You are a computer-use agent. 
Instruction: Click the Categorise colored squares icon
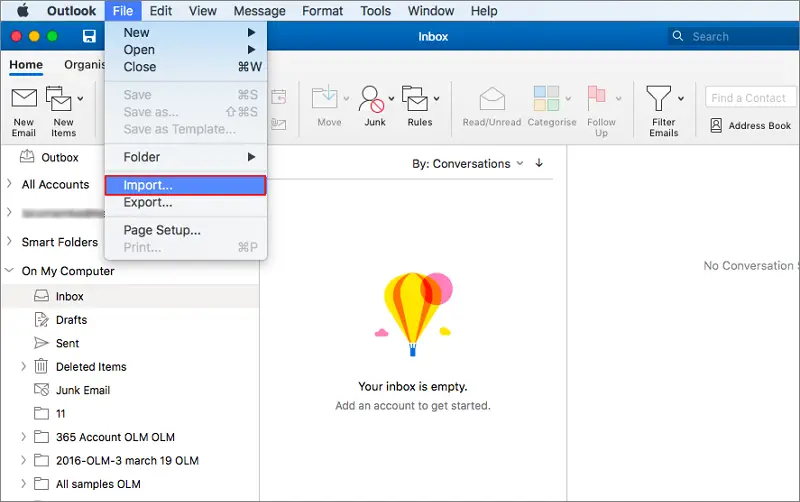click(x=546, y=98)
